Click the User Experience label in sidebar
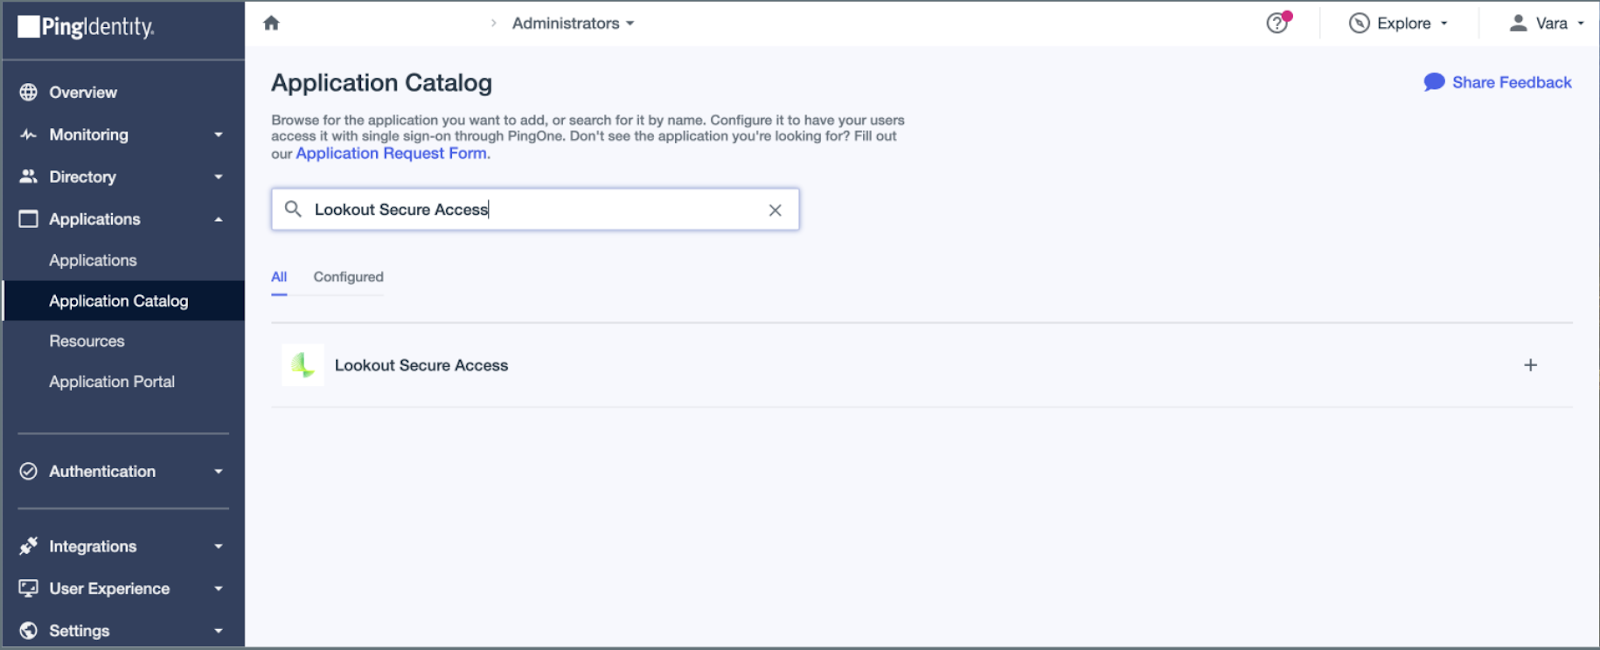 coord(109,588)
